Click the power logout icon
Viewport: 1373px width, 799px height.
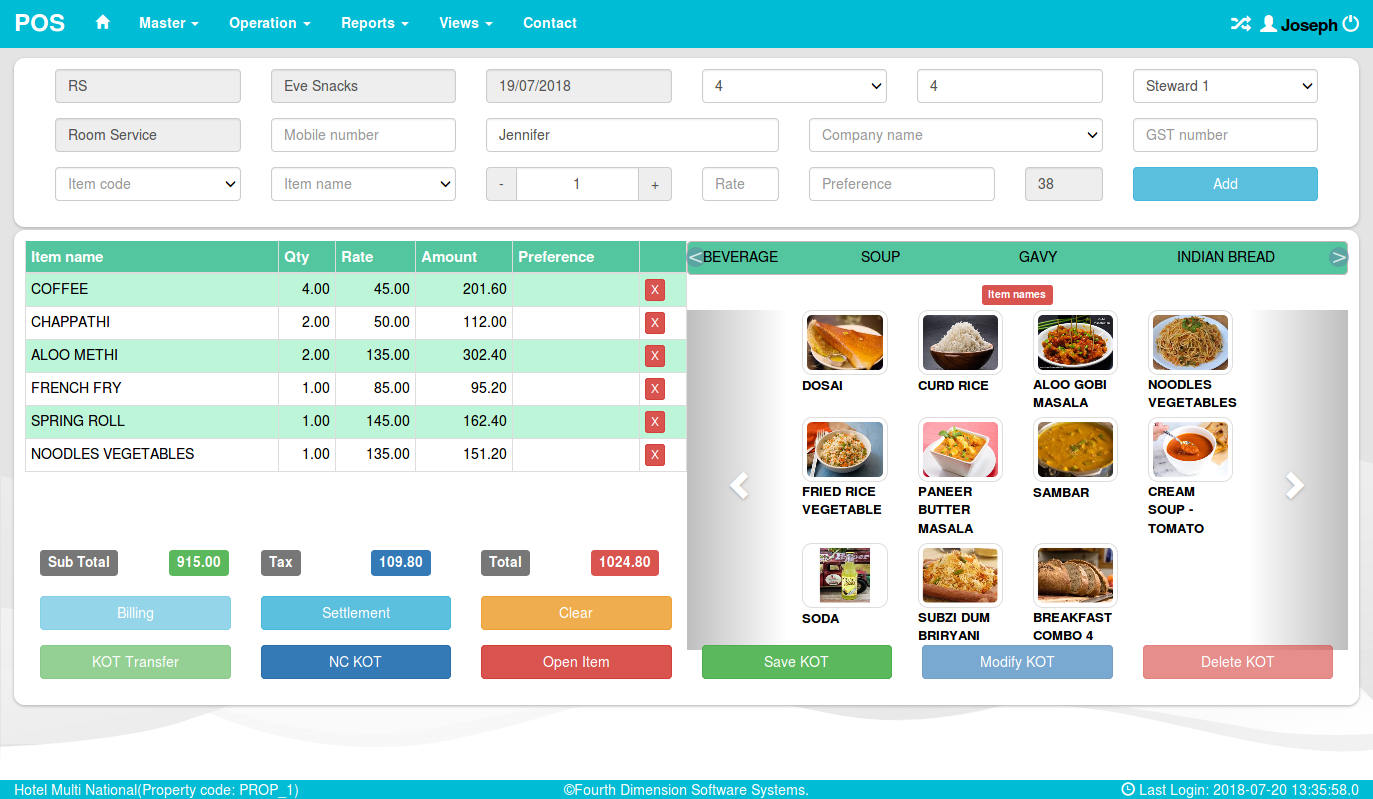[1352, 23]
